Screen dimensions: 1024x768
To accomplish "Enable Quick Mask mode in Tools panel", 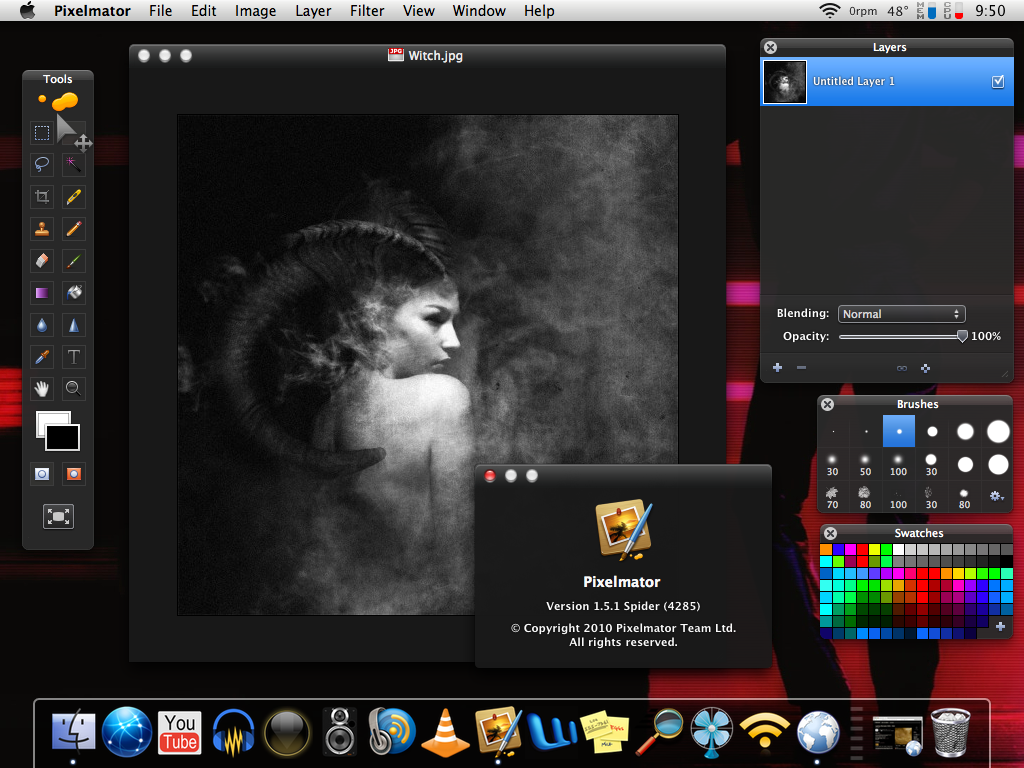I will click(x=73, y=473).
